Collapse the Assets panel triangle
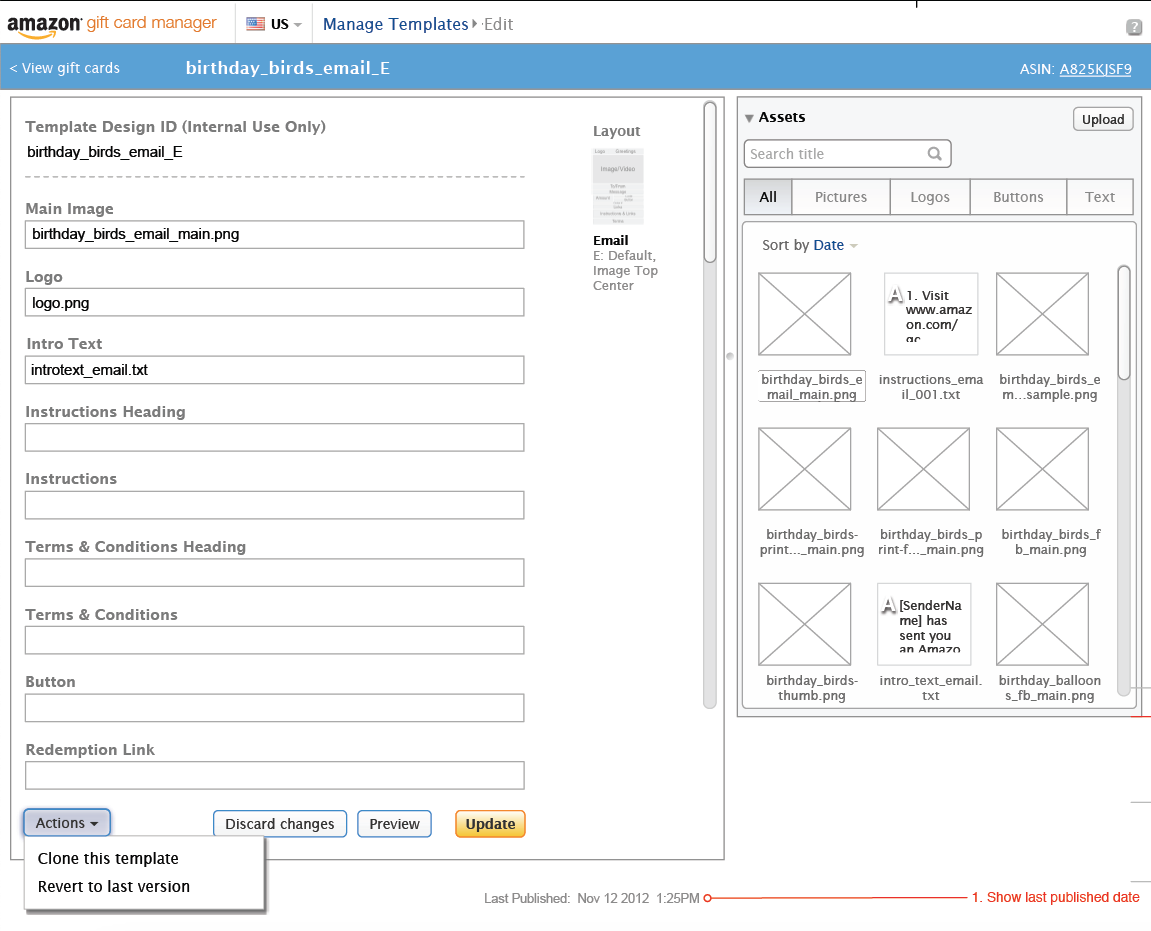The width and height of the screenshot is (1151, 931). 749,118
